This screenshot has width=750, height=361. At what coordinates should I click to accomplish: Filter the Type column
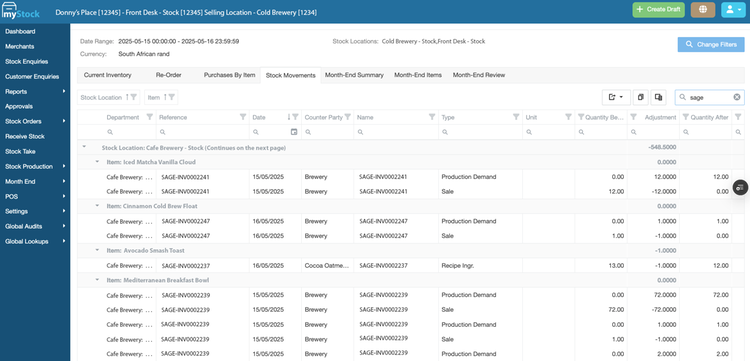point(516,117)
